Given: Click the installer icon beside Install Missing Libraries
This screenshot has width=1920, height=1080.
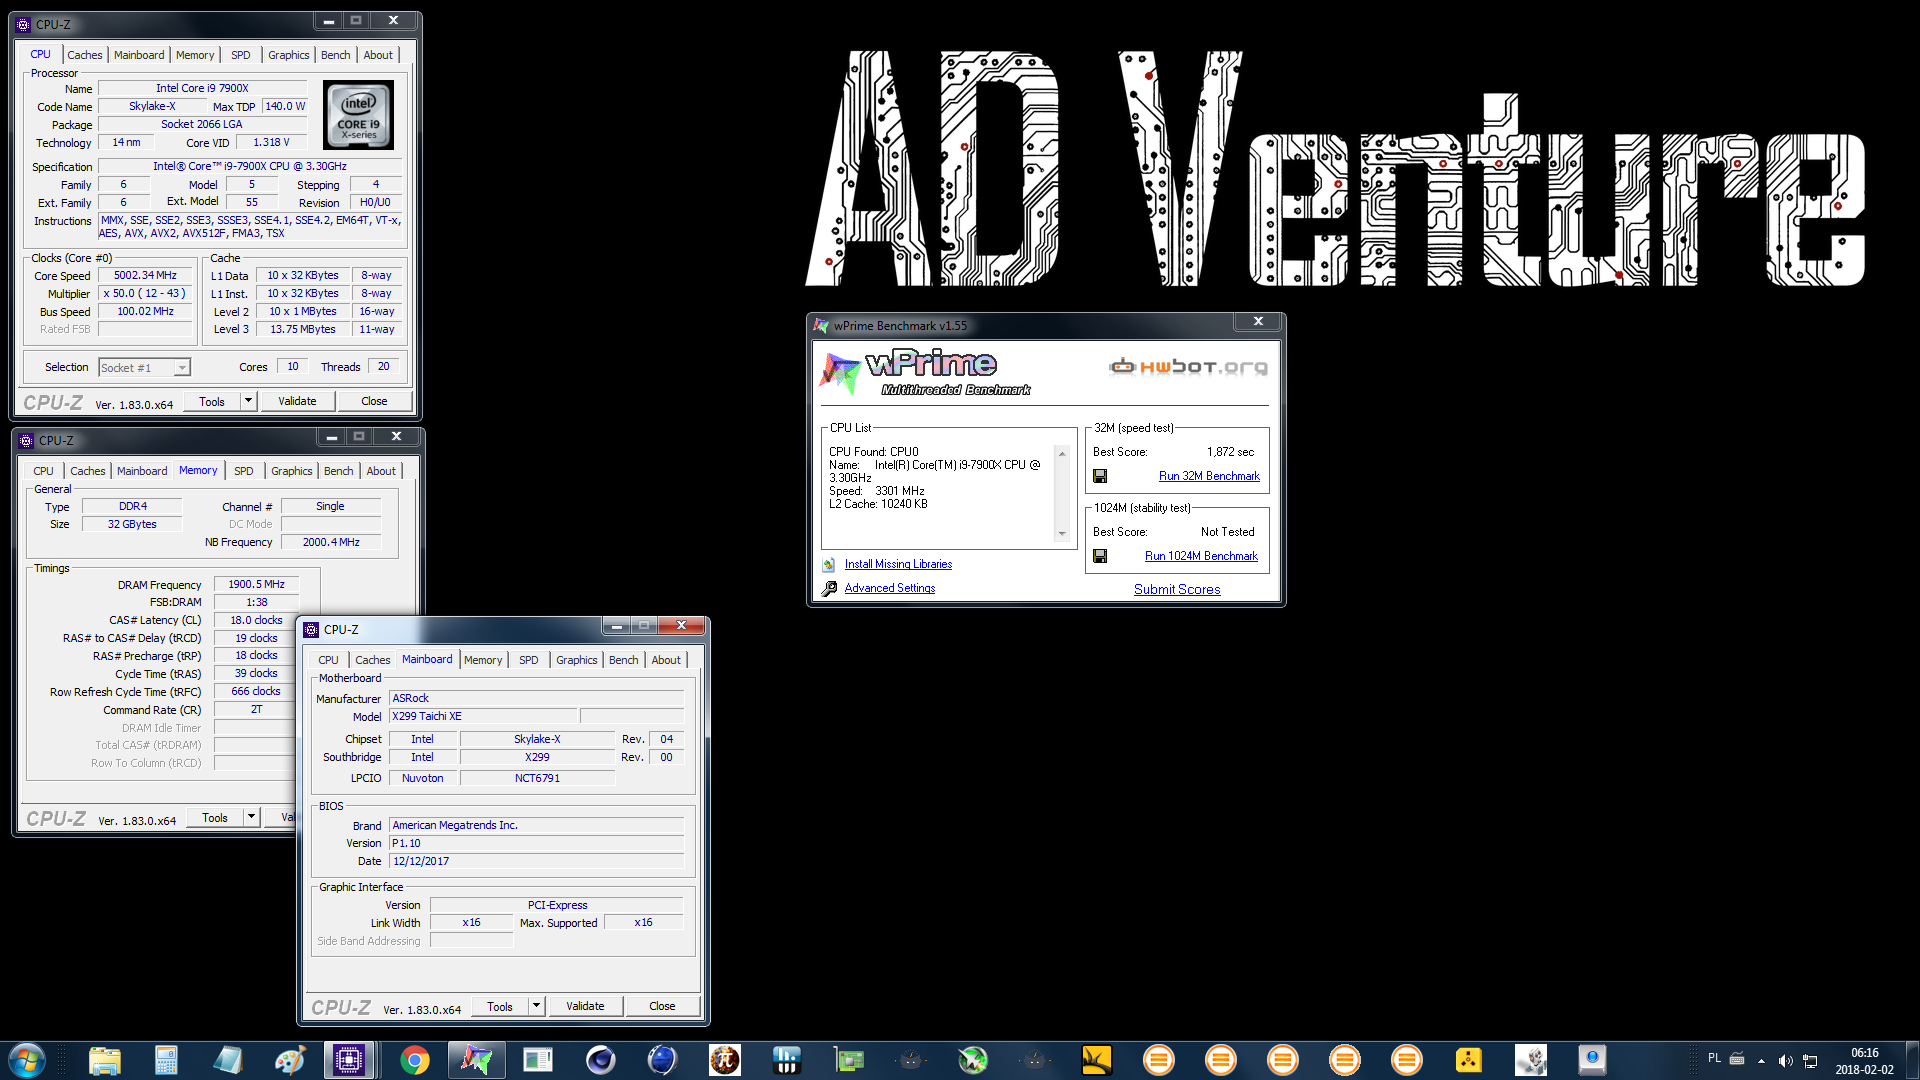Looking at the screenshot, I should point(829,565).
